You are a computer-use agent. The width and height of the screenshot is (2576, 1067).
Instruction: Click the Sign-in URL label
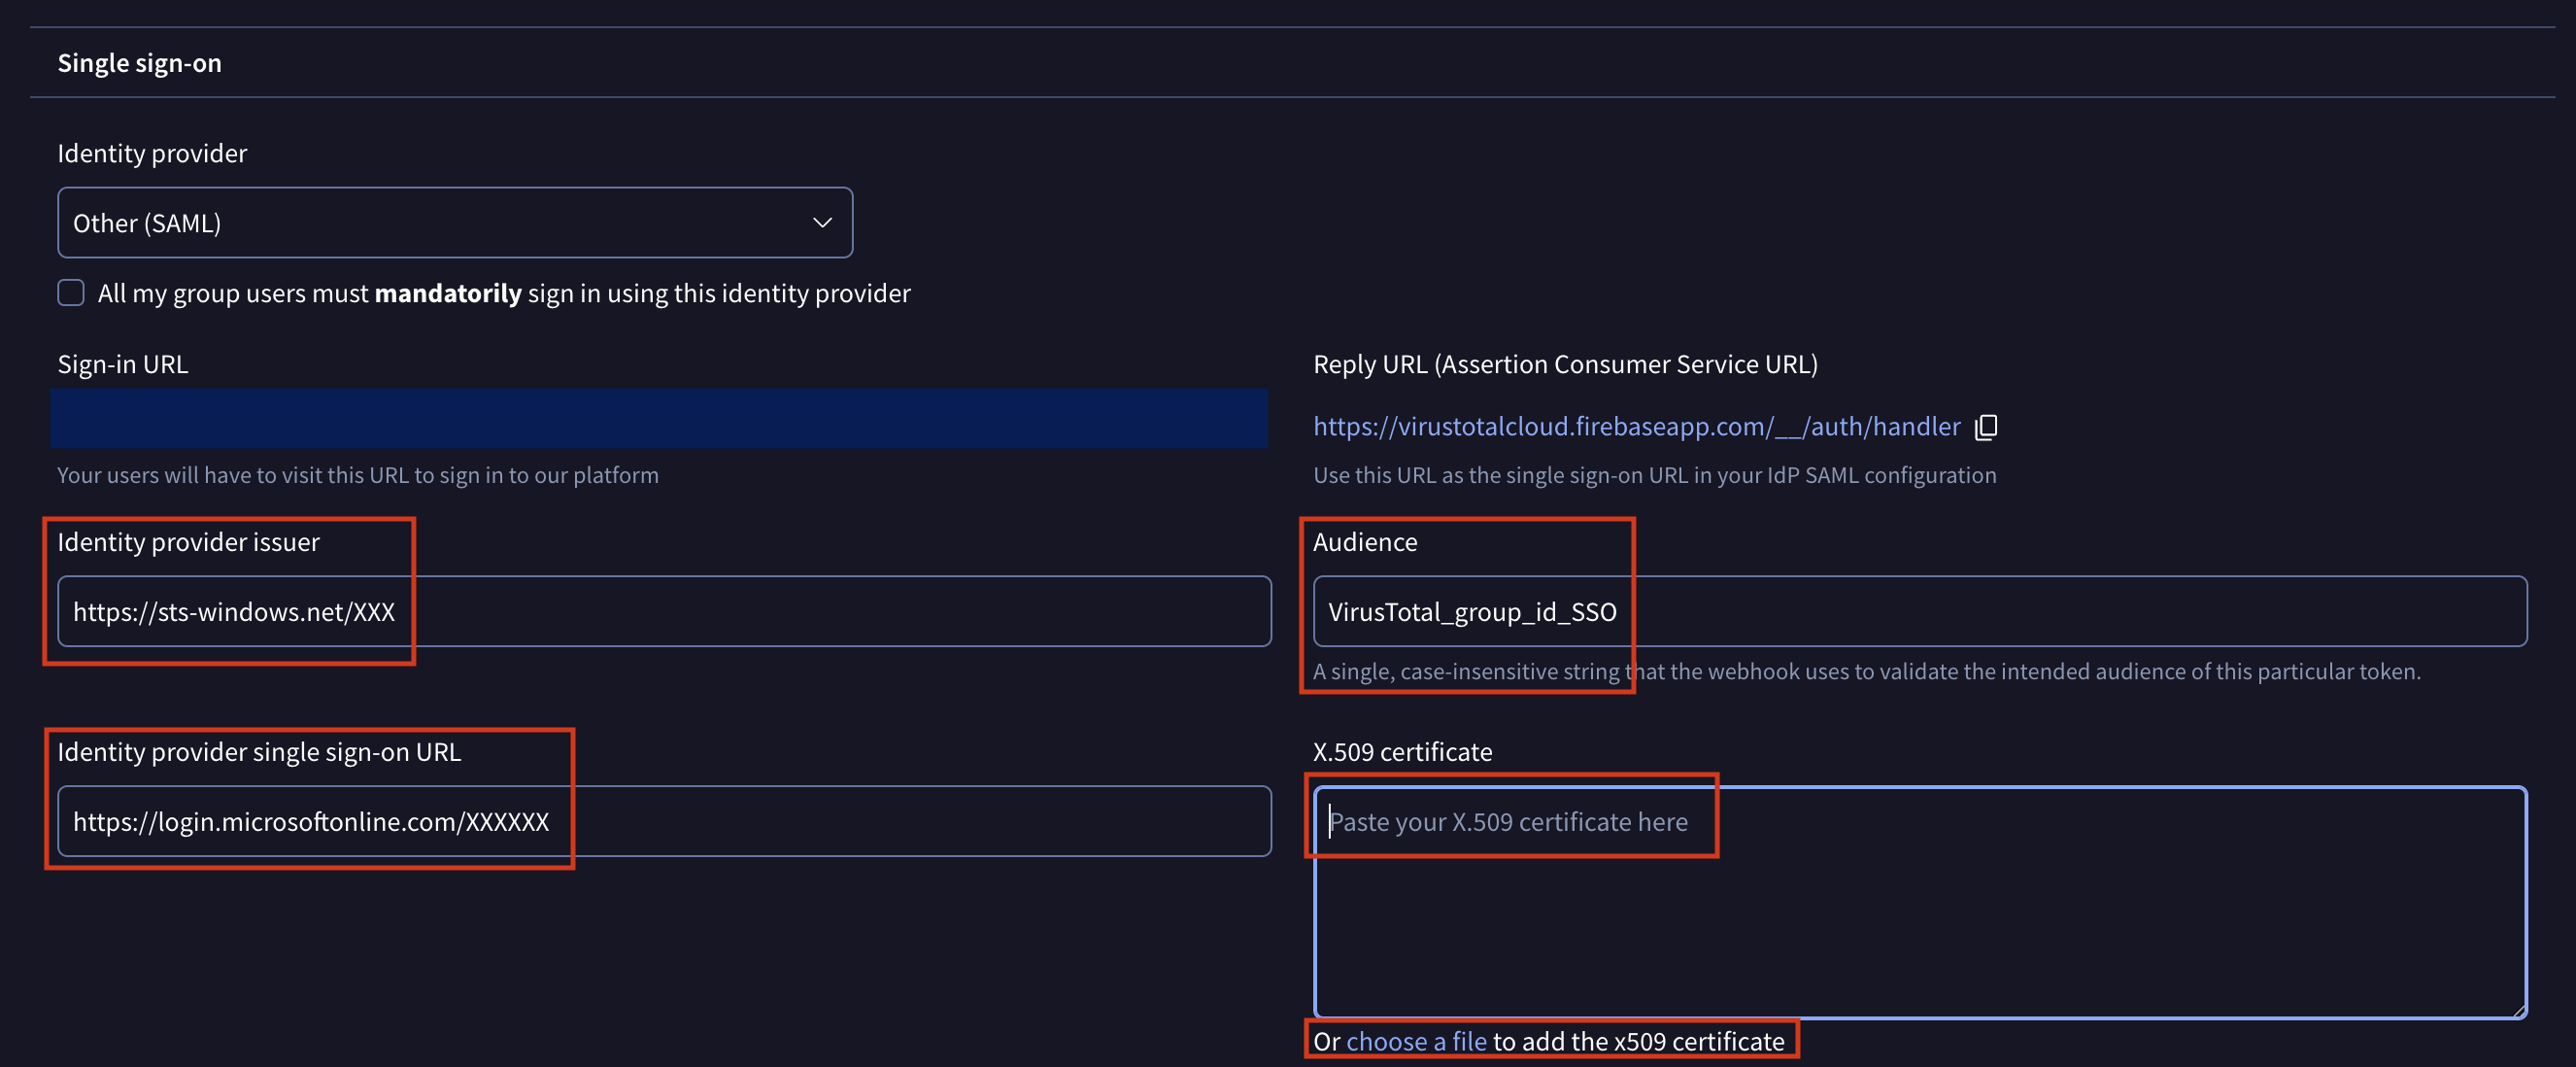tap(122, 364)
